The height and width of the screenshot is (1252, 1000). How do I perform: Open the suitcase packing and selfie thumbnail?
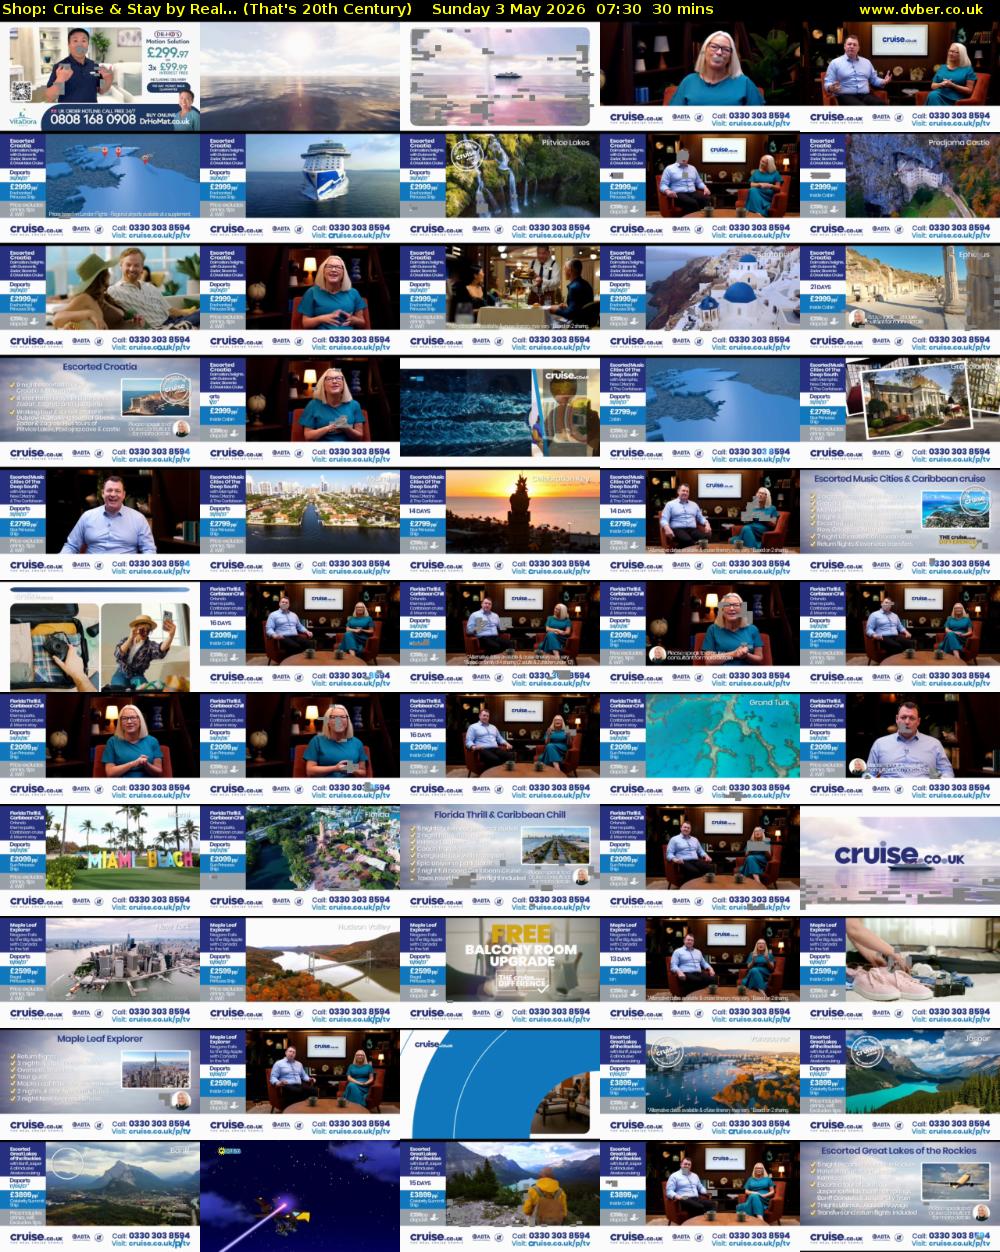100,637
